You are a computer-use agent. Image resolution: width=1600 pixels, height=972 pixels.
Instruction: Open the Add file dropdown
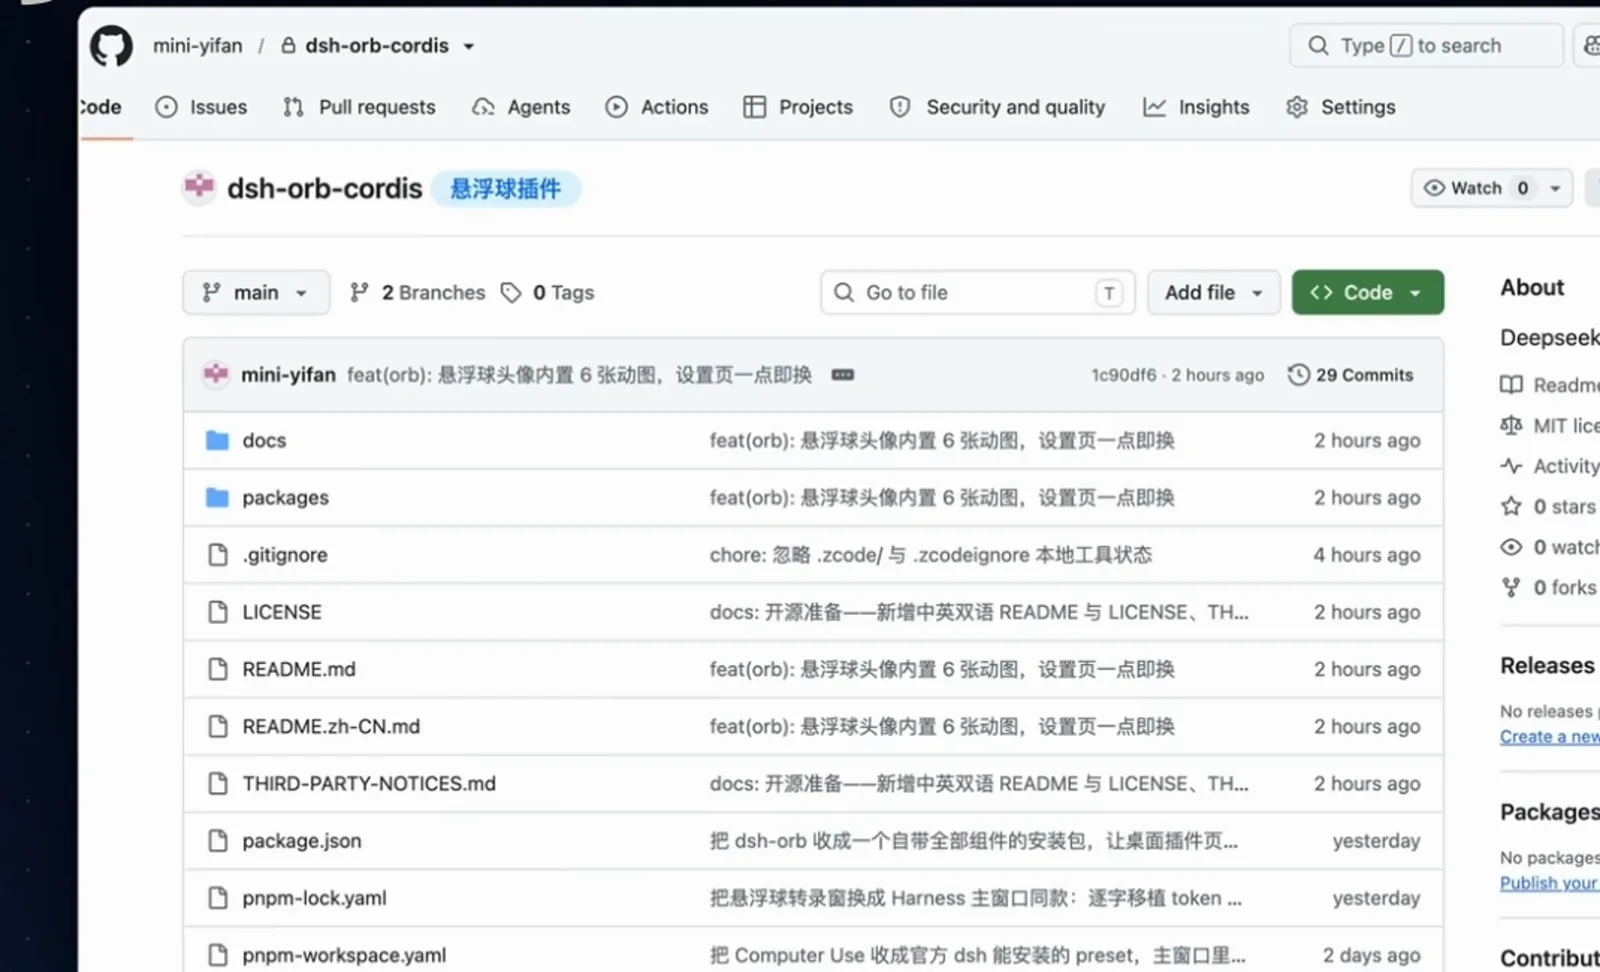pos(1213,292)
